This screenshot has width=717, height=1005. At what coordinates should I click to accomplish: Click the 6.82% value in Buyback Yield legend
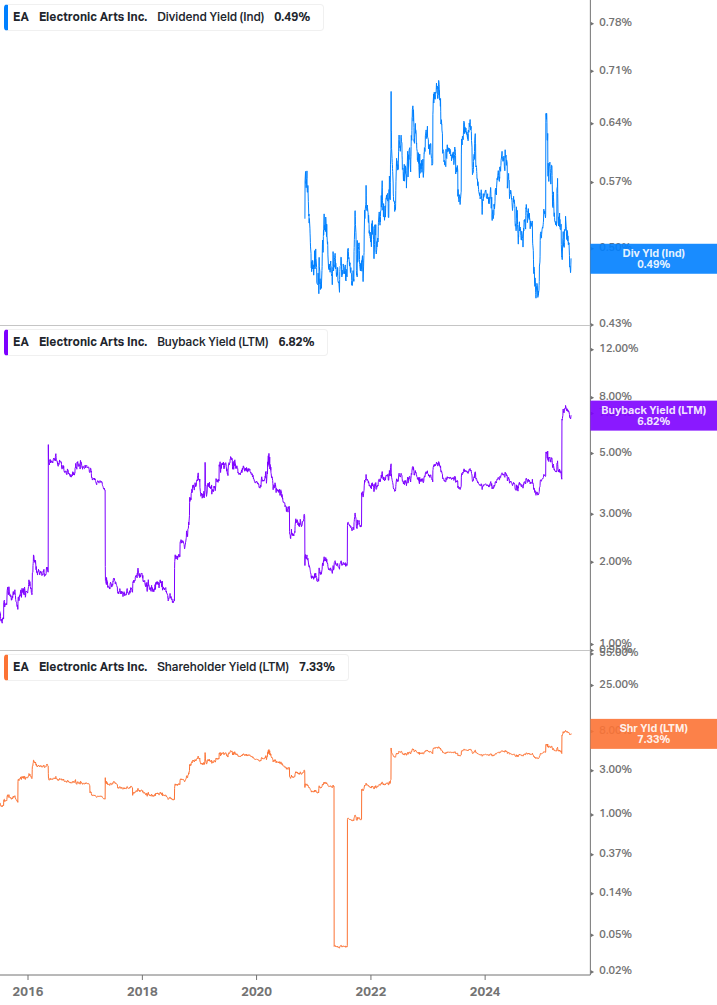click(x=297, y=342)
